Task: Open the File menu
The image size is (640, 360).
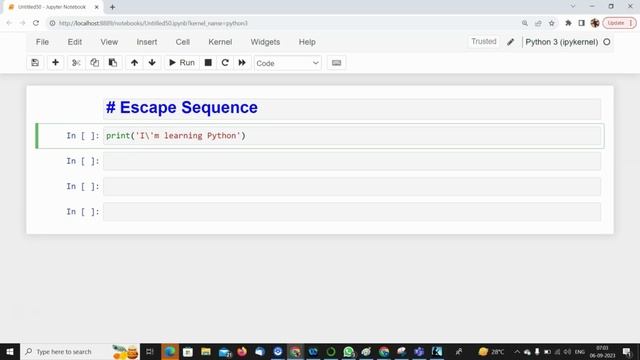Action: (x=42, y=42)
